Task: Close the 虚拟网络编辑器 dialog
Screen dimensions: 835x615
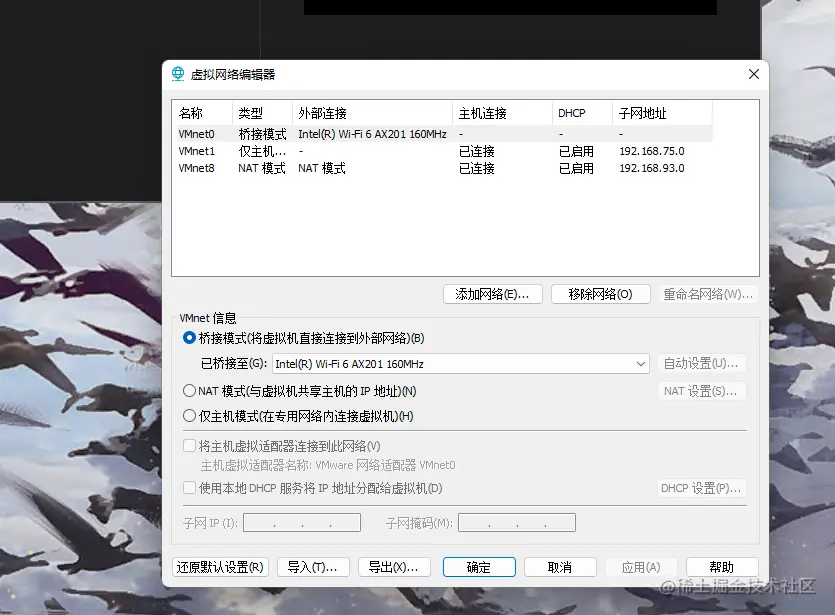Action: [754, 74]
